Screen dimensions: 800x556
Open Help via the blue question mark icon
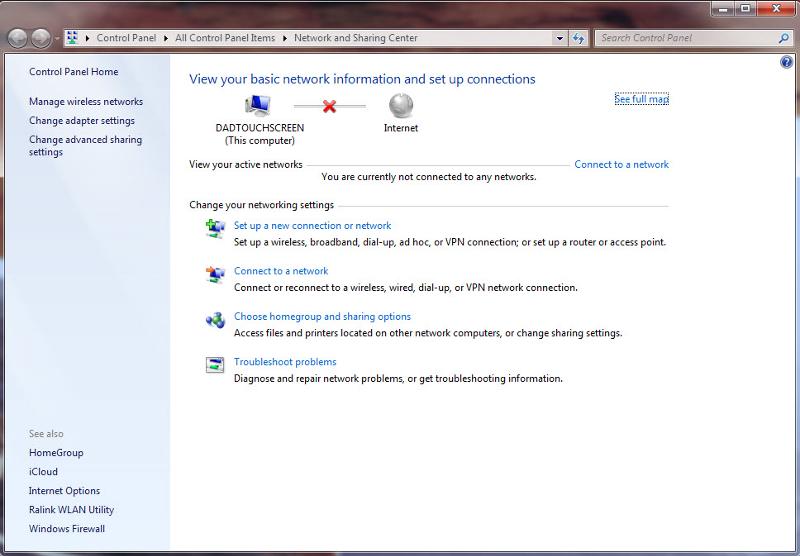[786, 62]
